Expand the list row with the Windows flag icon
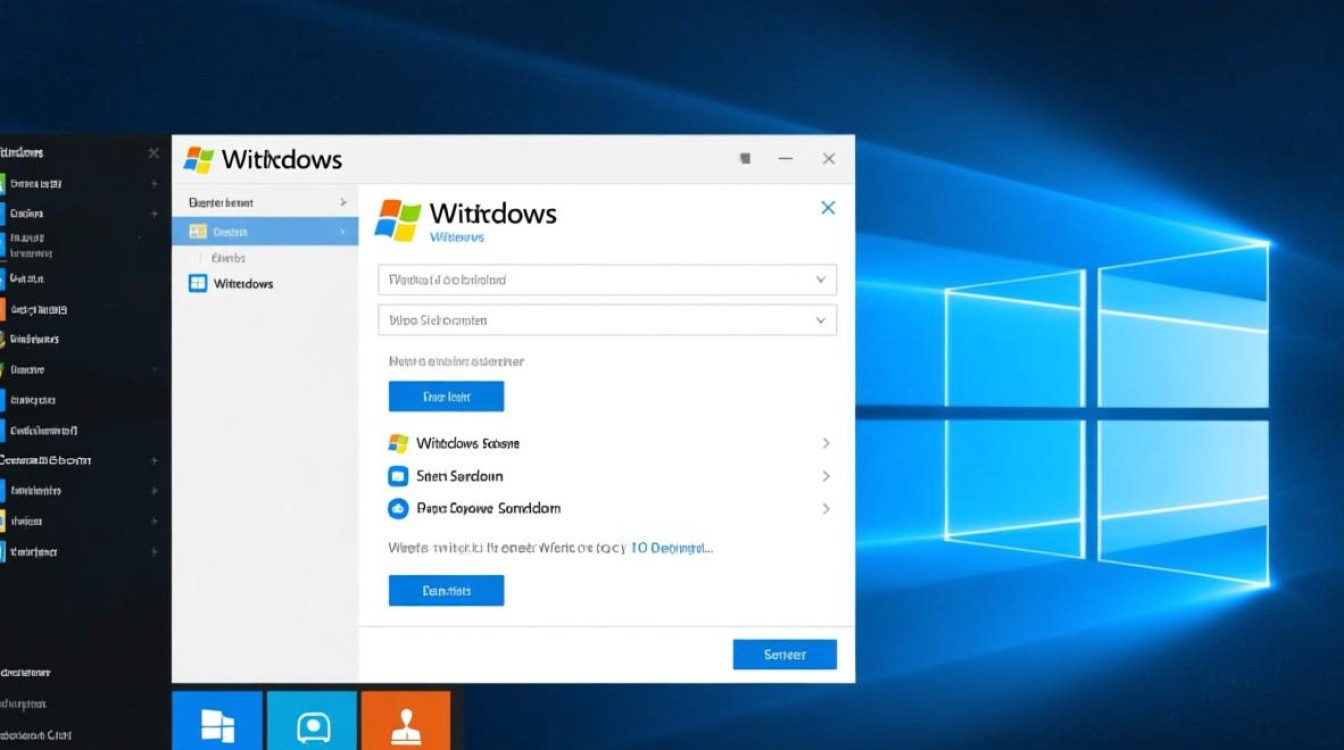The width and height of the screenshot is (1344, 750). (826, 443)
